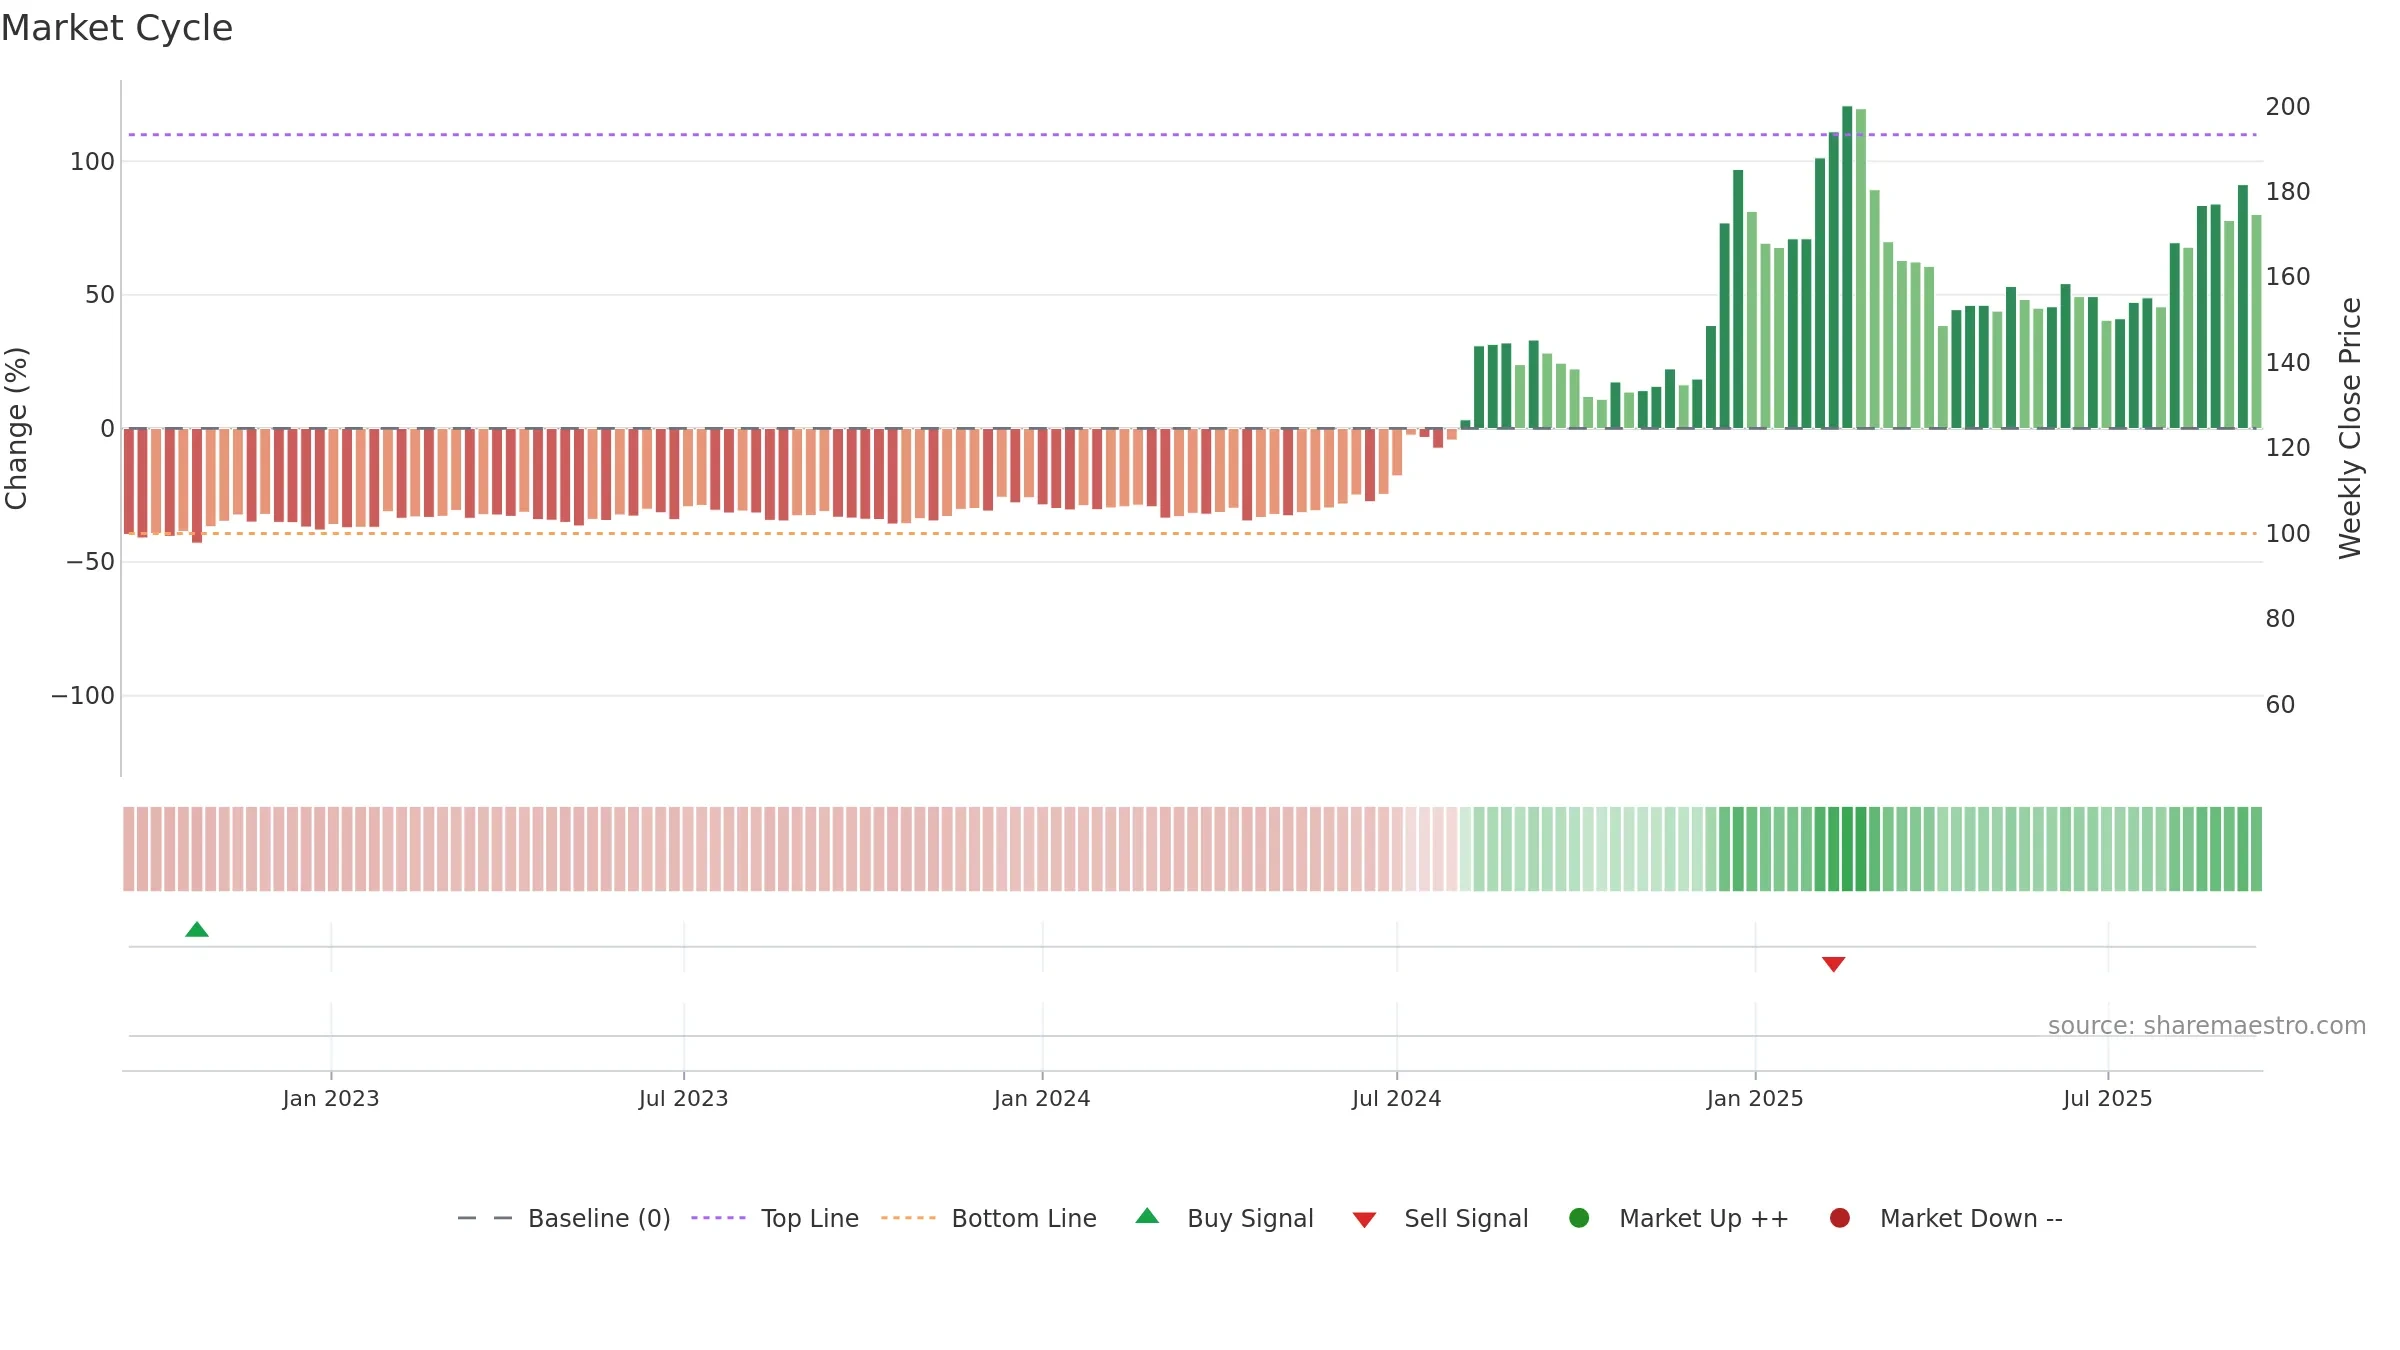Toggle the Bottom Line legend entry
Viewport: 2400px width, 1350px height.
pos(989,1218)
